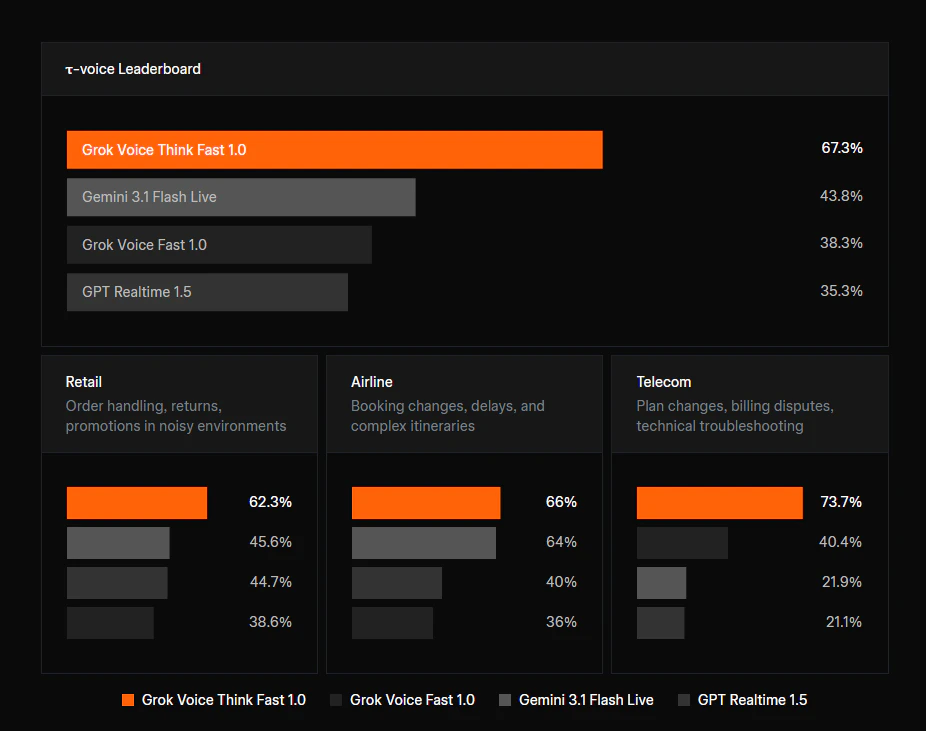Click the legend square for Grok Voice Fast 1.0
Image resolution: width=926 pixels, height=731 pixels.
coord(336,700)
